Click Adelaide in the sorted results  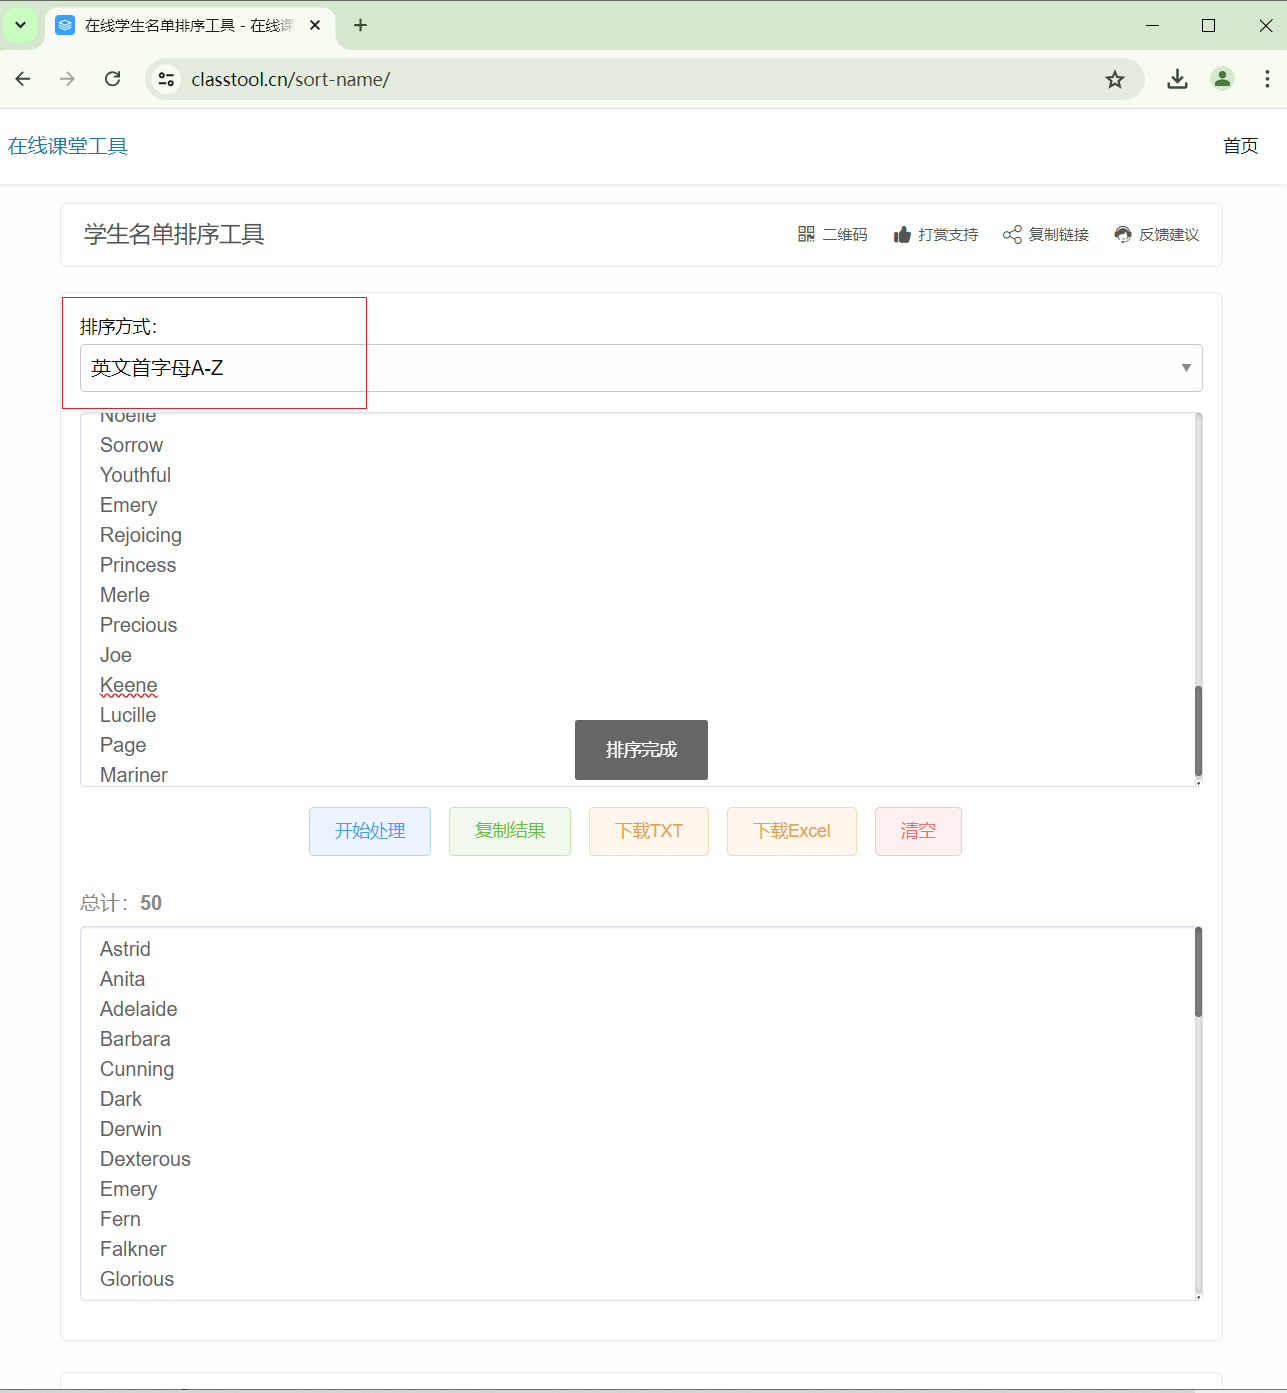(x=139, y=1009)
